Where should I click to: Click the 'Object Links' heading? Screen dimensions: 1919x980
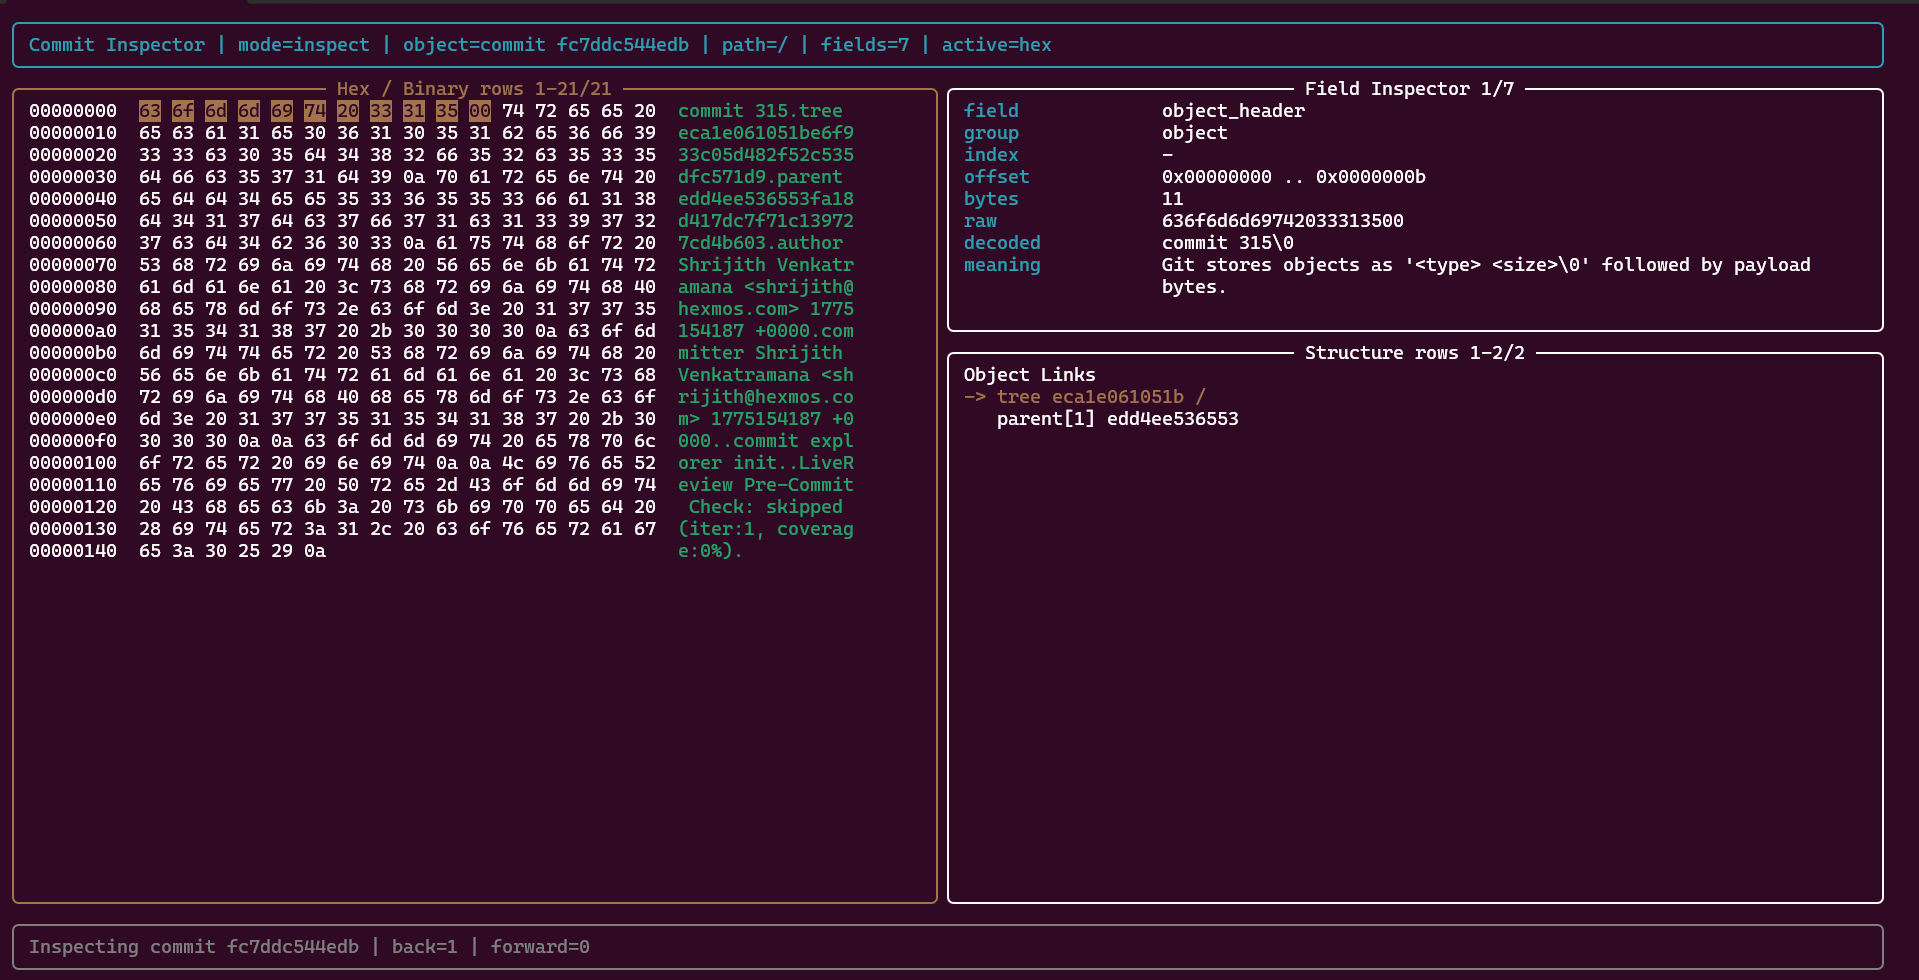tap(1030, 375)
